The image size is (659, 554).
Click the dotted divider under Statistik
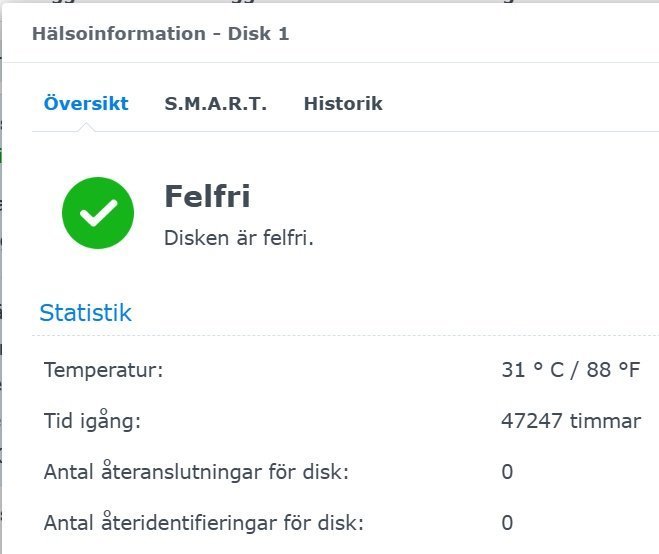tap(340, 335)
